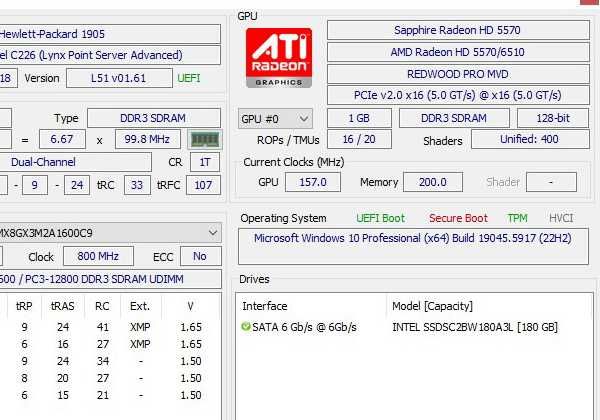The image size is (600, 420).
Task: Click the Dual-Channel mode field
Action: point(75,162)
